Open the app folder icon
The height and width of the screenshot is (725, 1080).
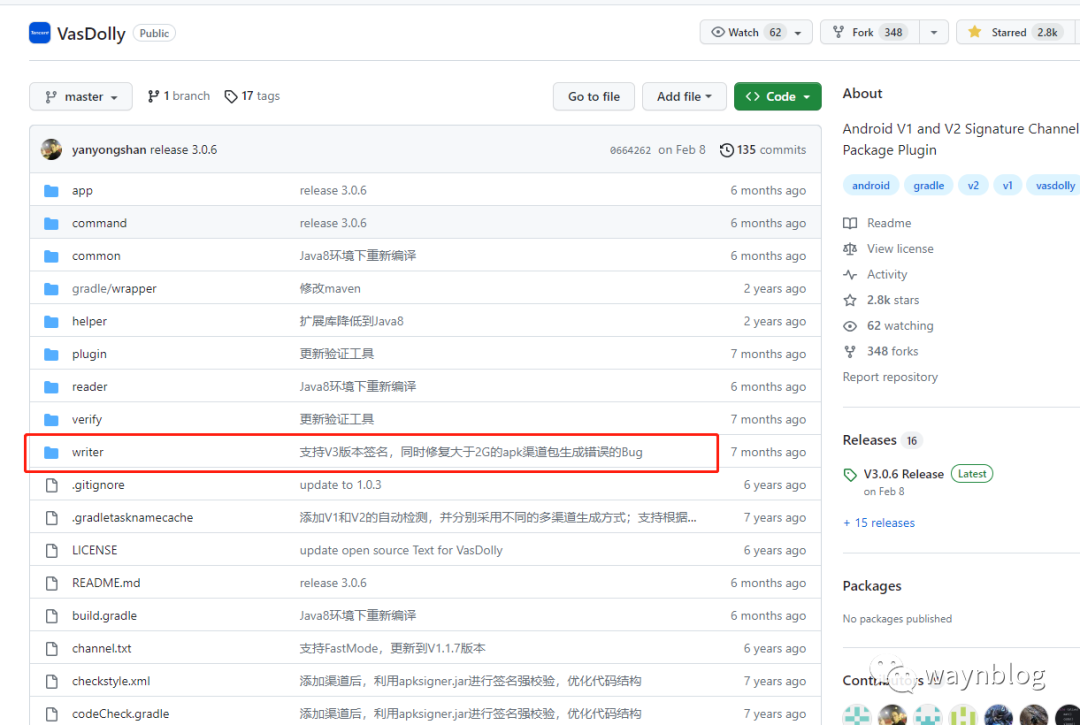tap(51, 191)
